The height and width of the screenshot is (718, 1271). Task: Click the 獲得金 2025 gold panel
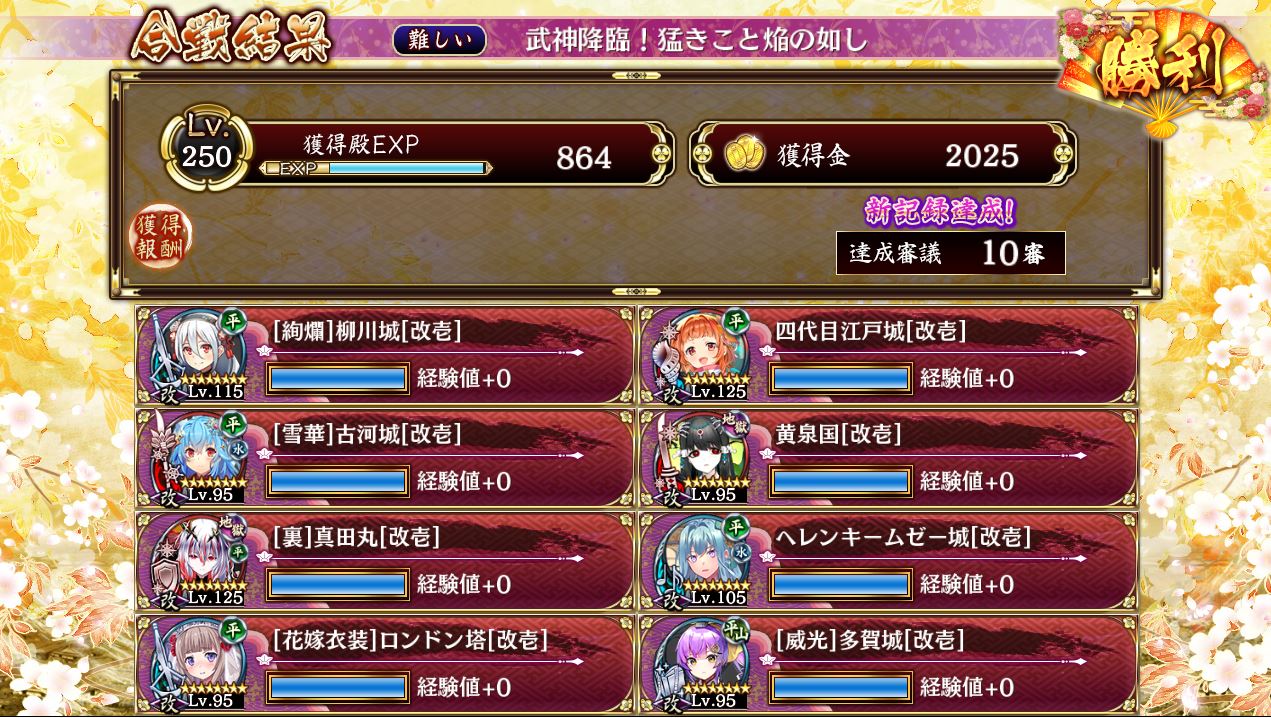(884, 154)
